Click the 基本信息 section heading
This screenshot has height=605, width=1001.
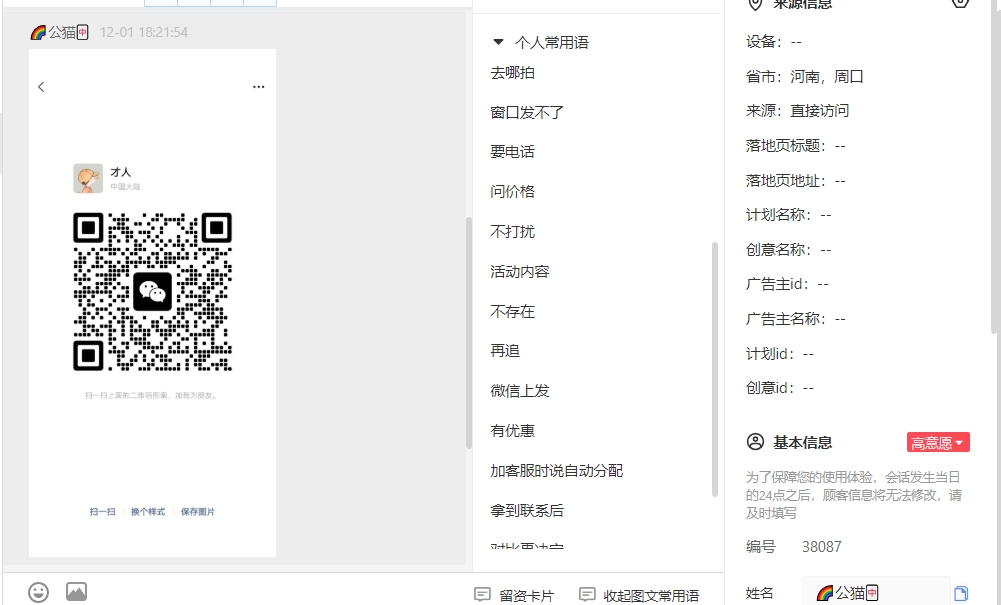click(802, 442)
